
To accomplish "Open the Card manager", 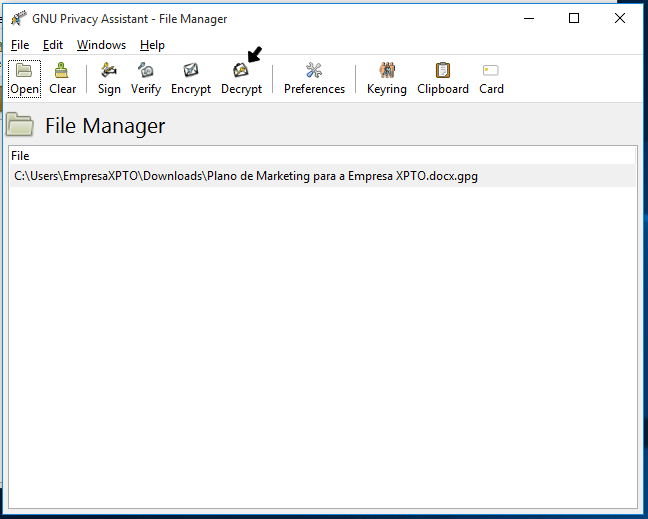I will tap(491, 79).
